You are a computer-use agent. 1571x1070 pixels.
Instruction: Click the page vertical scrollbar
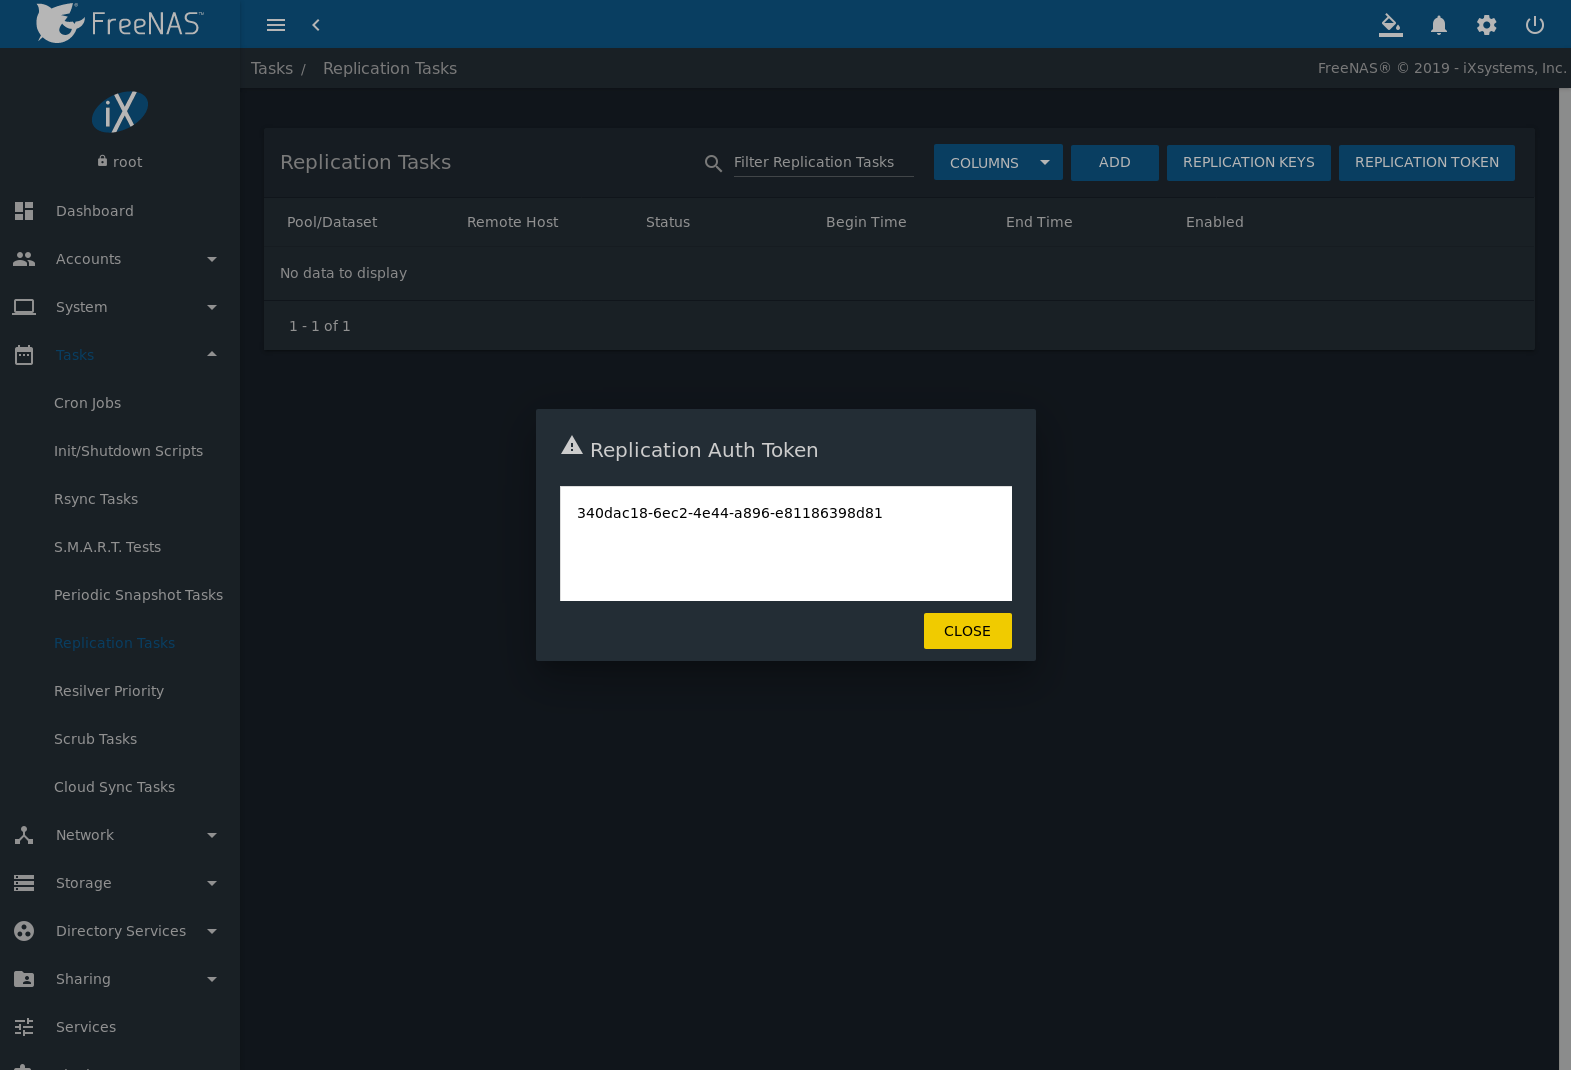[x=1565, y=579]
